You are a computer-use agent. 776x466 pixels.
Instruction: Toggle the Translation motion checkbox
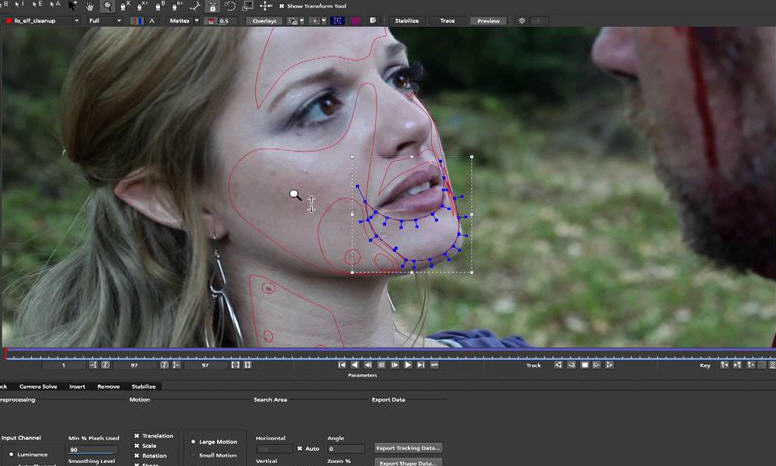pyautogui.click(x=137, y=436)
